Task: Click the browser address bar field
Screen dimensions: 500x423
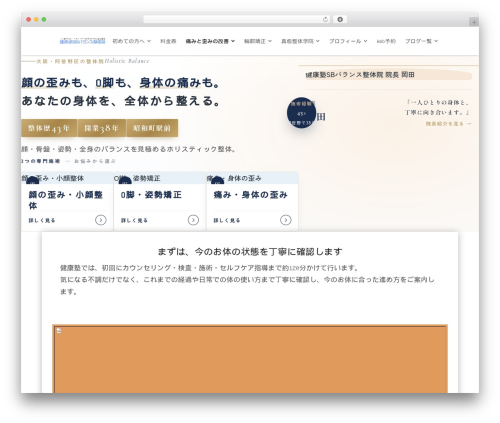Action: point(236,19)
